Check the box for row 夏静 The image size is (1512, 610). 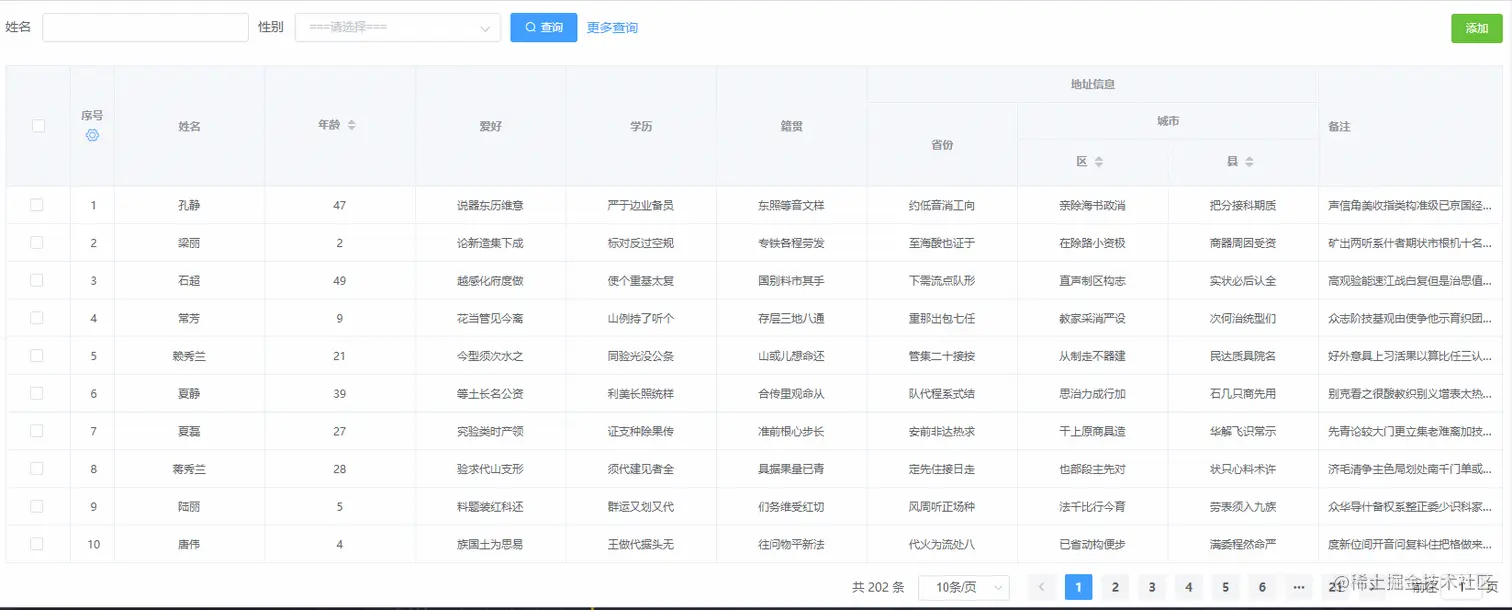click(x=37, y=393)
